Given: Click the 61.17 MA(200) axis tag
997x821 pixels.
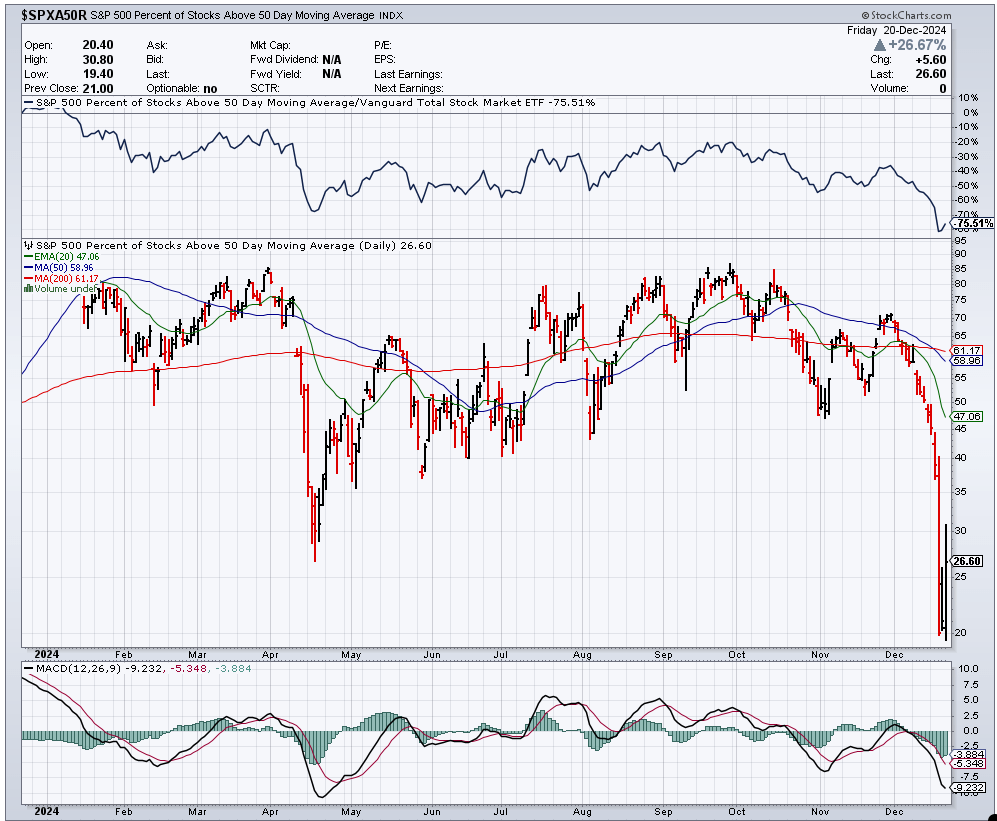Looking at the screenshot, I should point(965,350).
